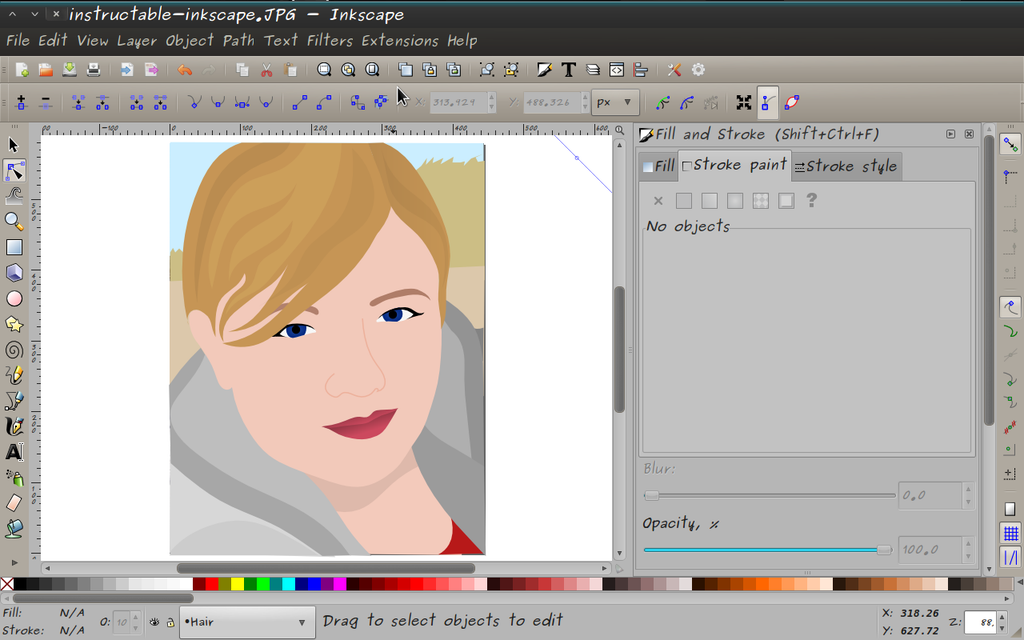Activate the Zoom tool
Viewport: 1024px width, 640px height.
pyautogui.click(x=14, y=221)
